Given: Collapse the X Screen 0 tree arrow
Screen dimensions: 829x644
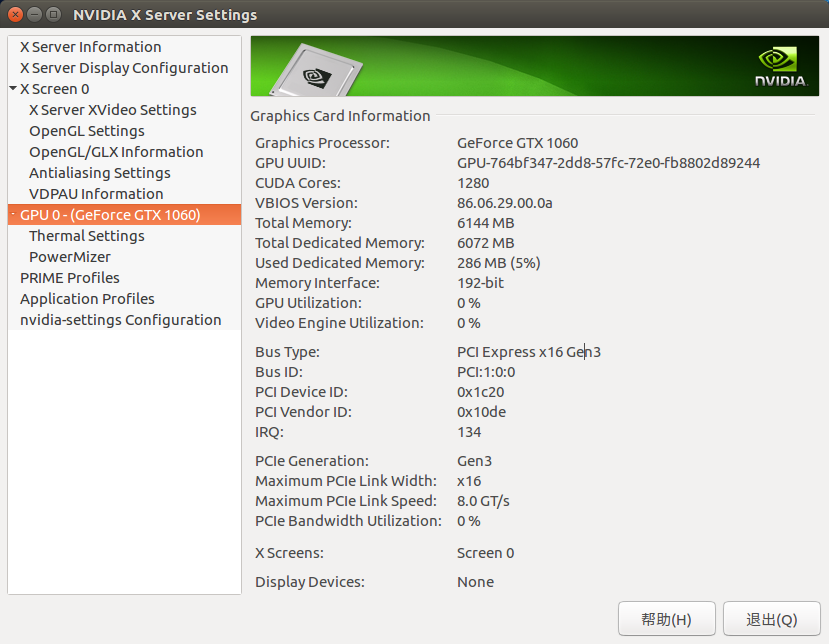Looking at the screenshot, I should (13, 88).
